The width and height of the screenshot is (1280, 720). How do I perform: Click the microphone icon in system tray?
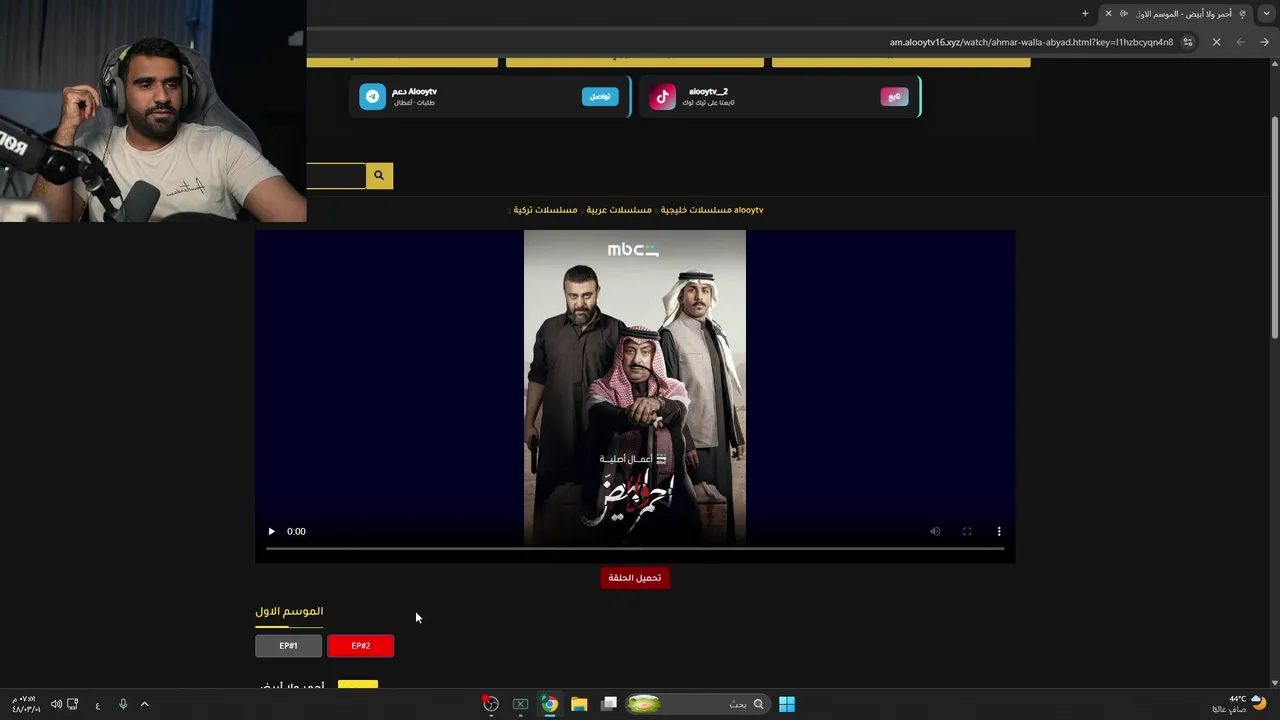click(123, 704)
